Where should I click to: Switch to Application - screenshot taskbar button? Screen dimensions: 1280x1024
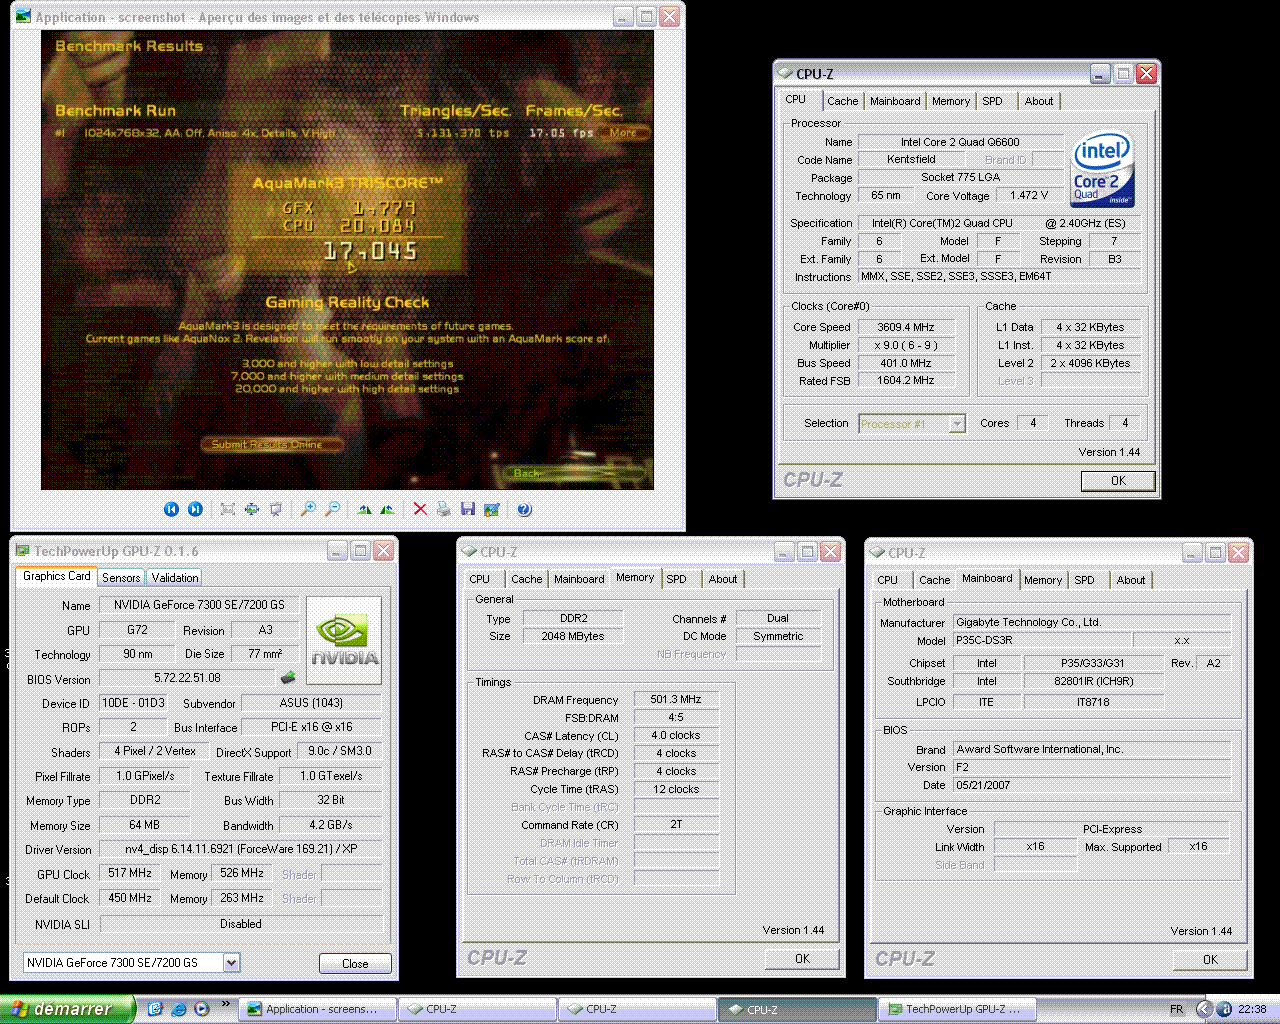pos(318,1009)
